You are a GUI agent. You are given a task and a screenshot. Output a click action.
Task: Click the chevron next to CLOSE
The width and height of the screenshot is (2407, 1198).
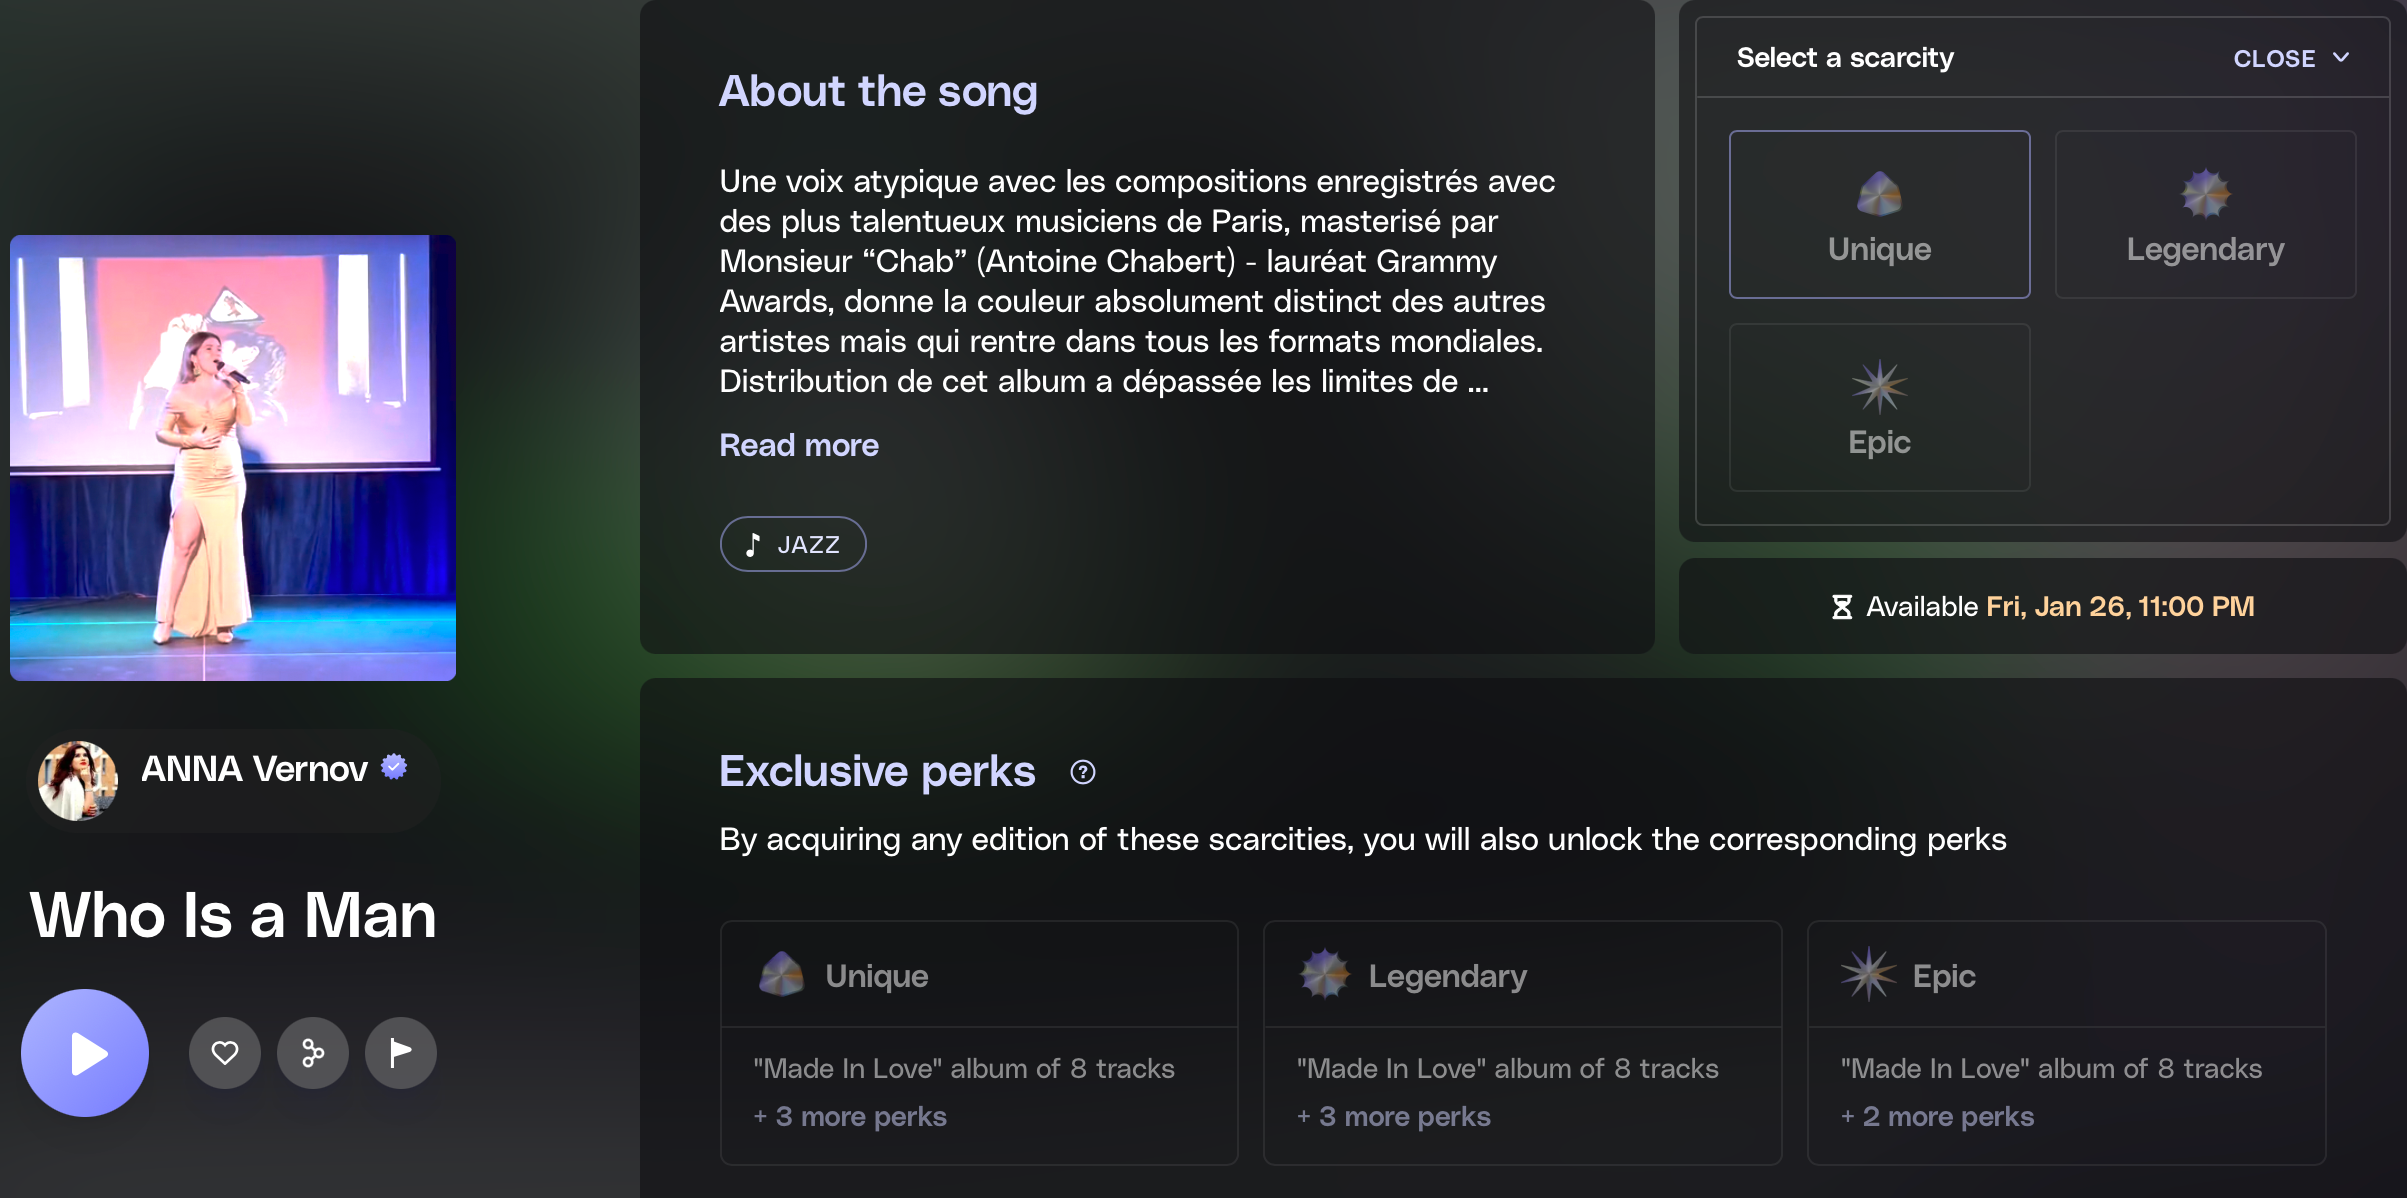pos(2341,58)
